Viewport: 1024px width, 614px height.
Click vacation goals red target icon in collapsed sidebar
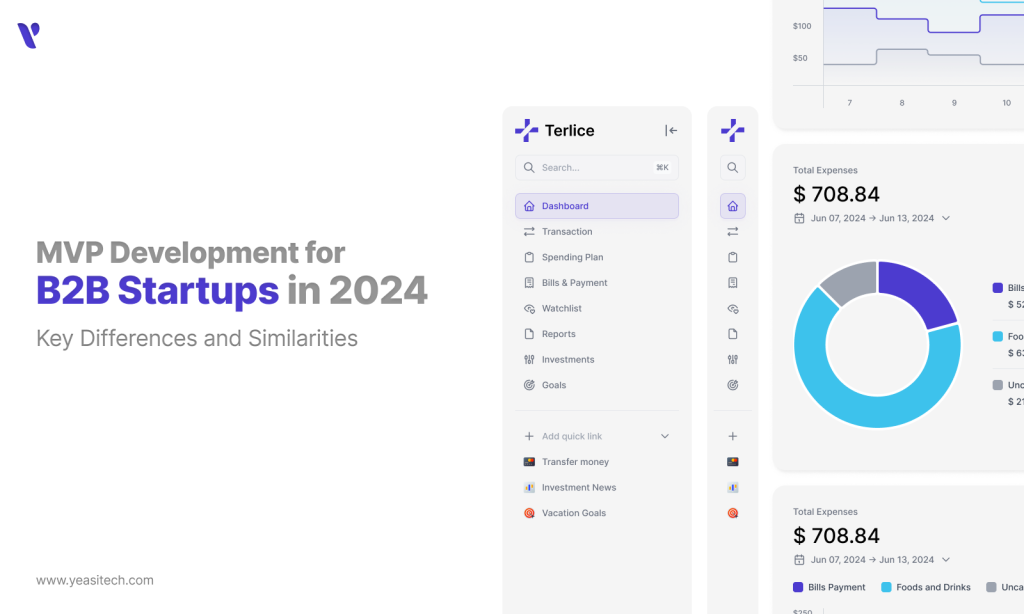pyautogui.click(x=733, y=513)
